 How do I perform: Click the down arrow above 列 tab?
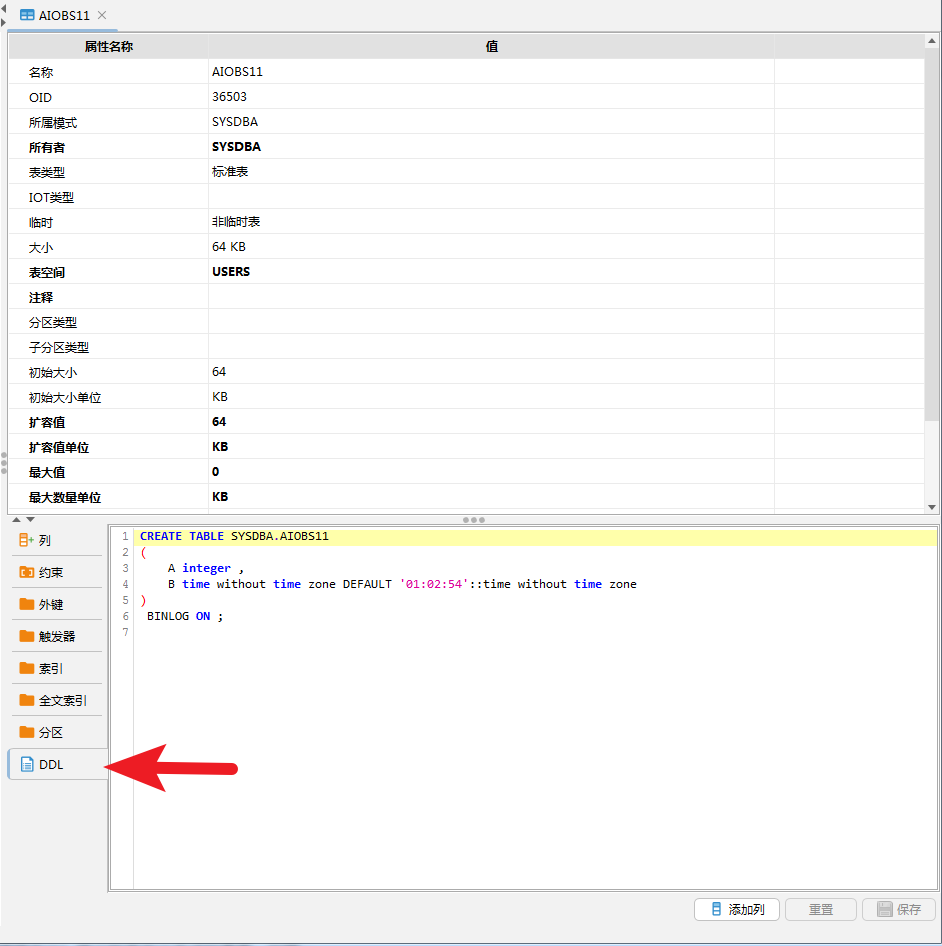tap(30, 519)
